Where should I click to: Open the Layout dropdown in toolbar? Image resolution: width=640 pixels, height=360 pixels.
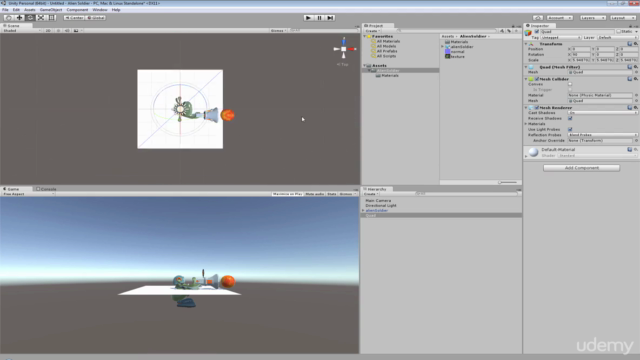pos(622,18)
